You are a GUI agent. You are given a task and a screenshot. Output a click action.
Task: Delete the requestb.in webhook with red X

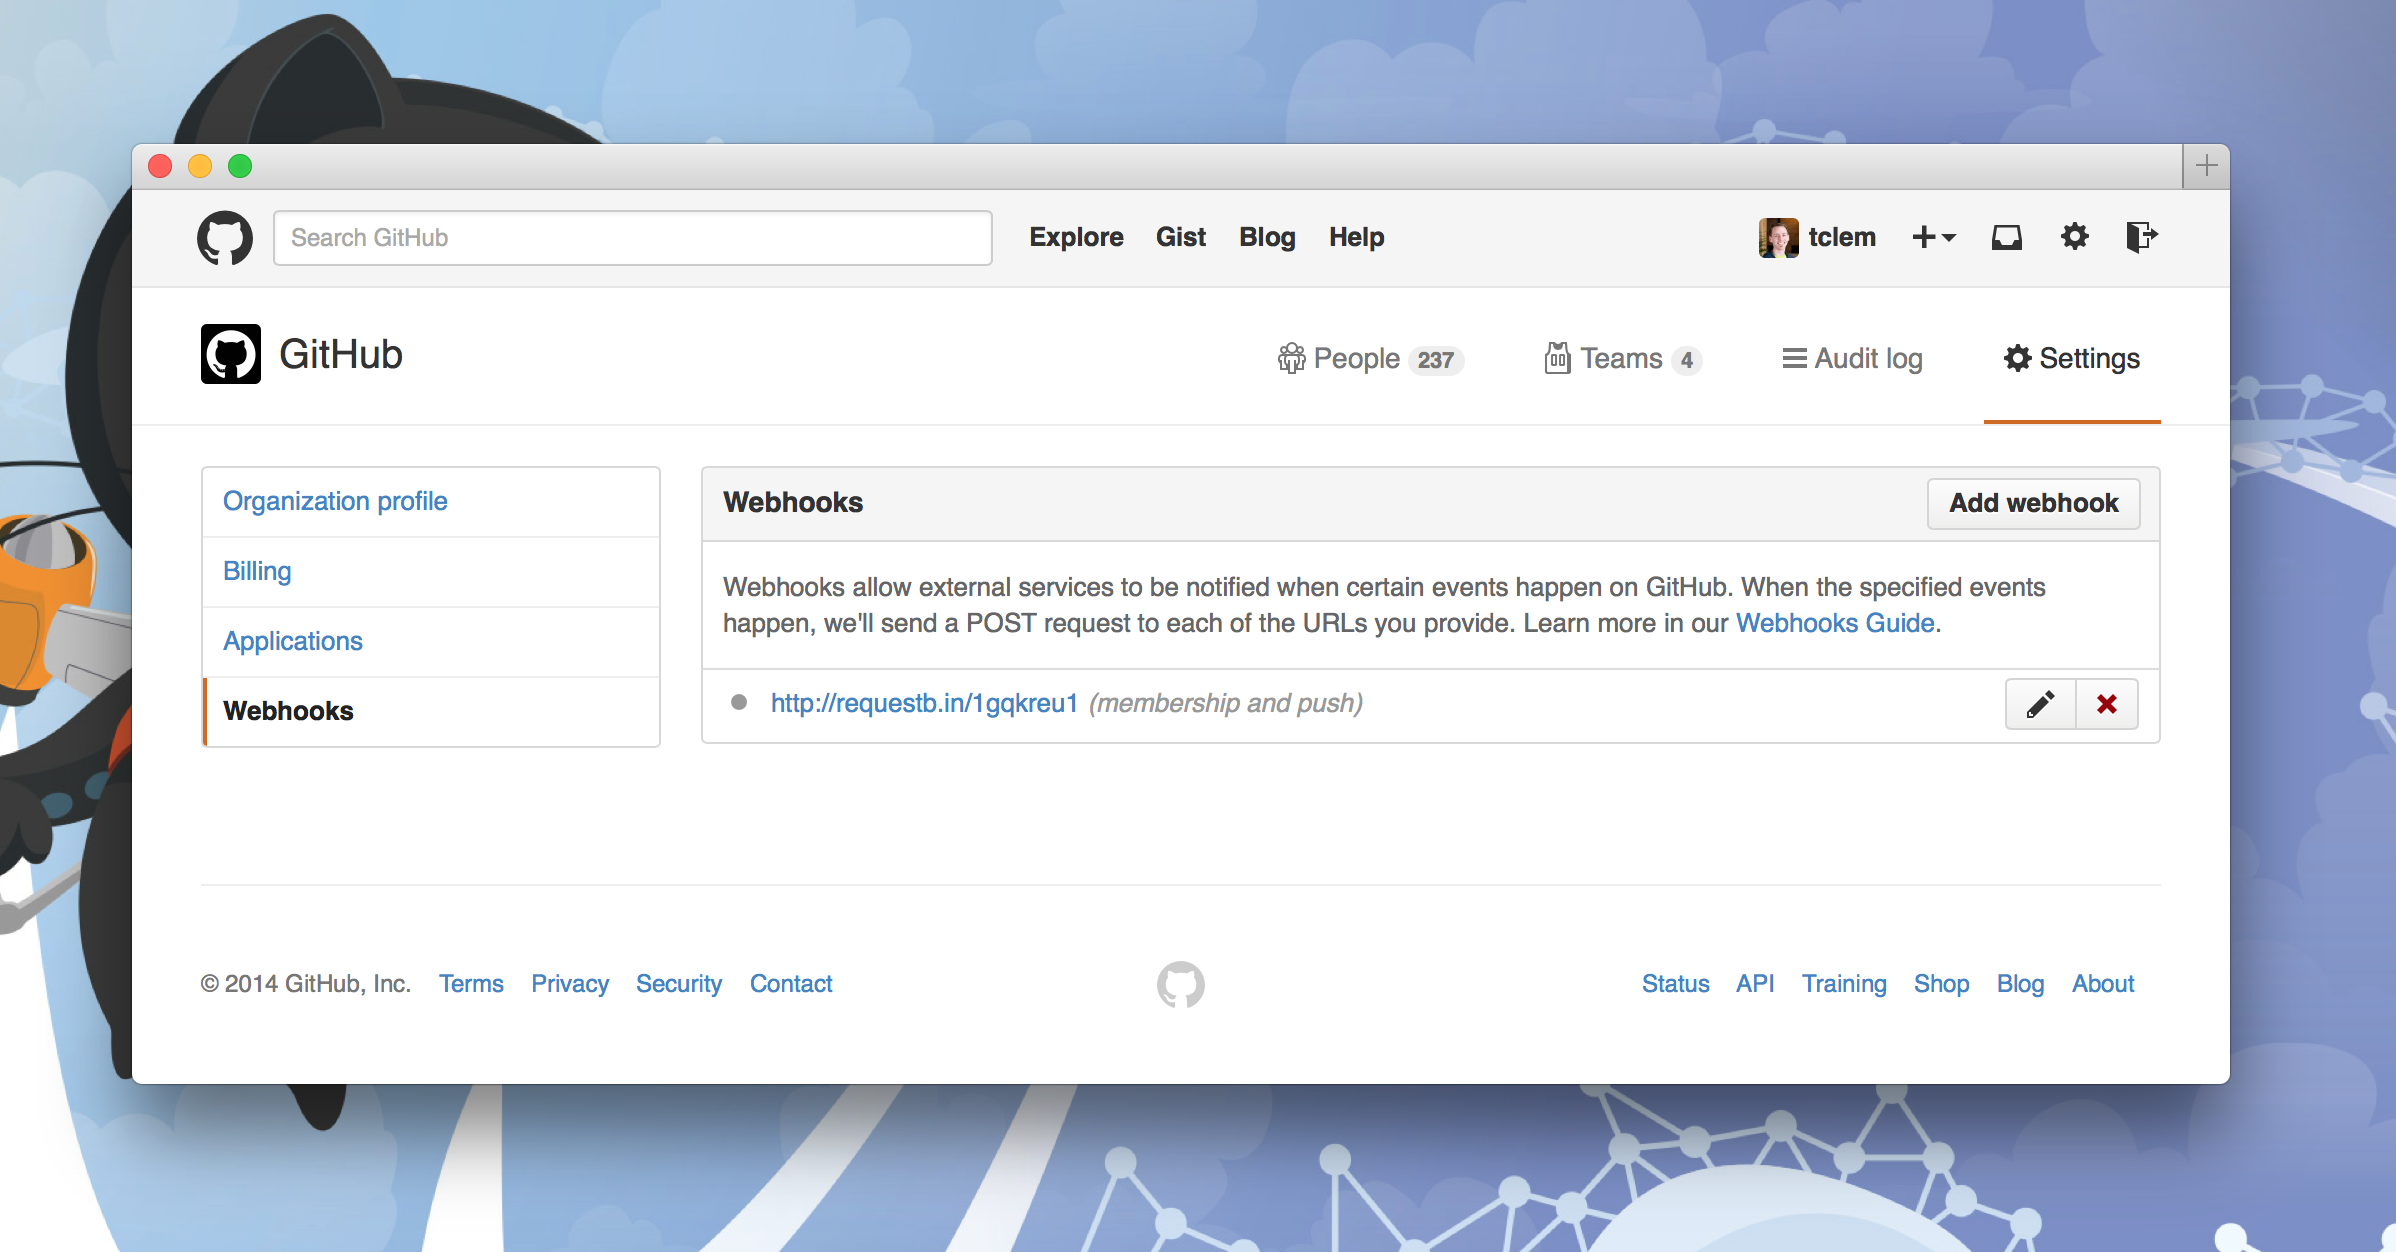2107,704
